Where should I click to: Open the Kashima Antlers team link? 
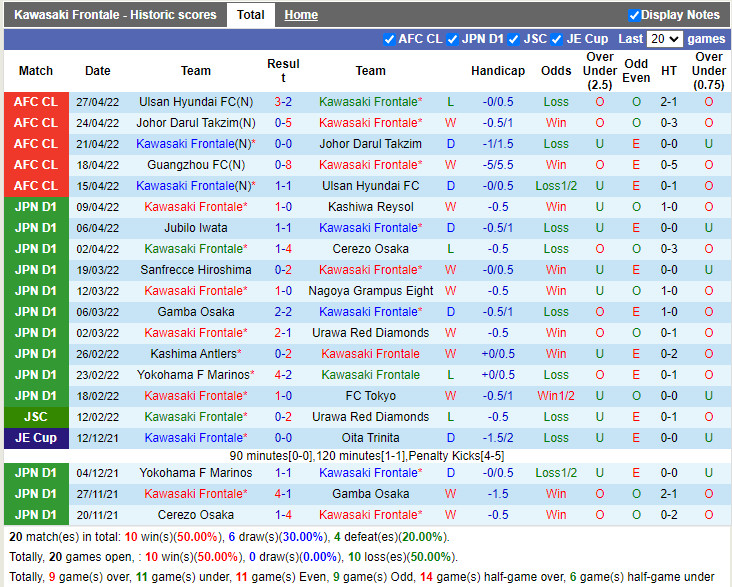click(x=194, y=354)
